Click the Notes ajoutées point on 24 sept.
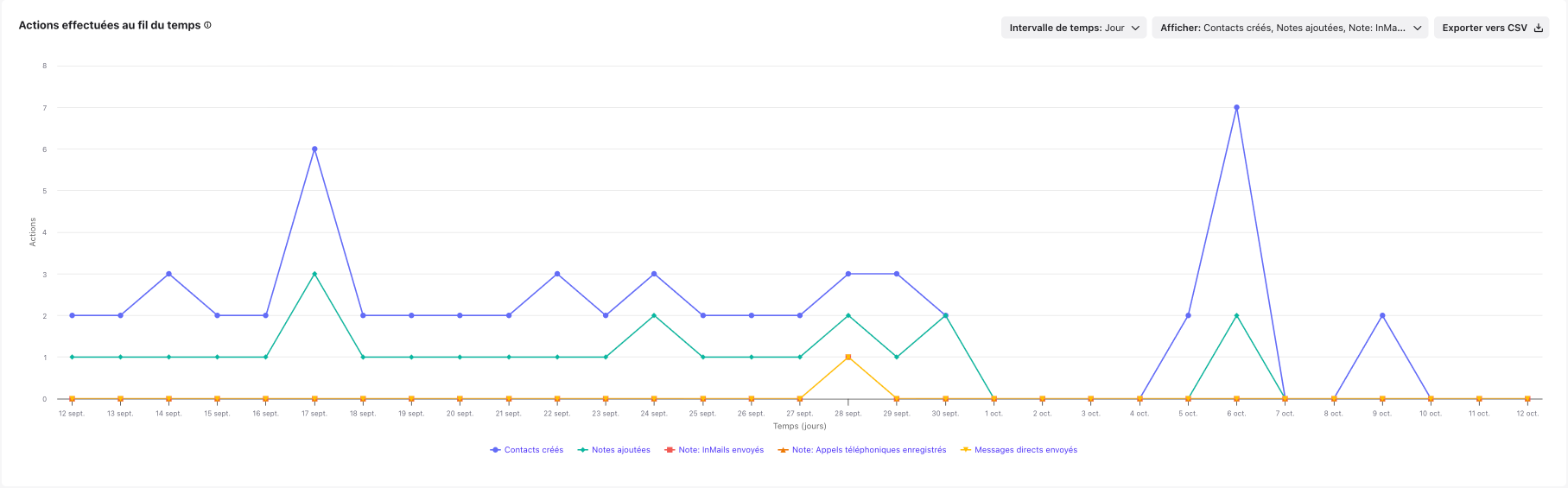Screen dimensions: 1568x488 [654, 315]
